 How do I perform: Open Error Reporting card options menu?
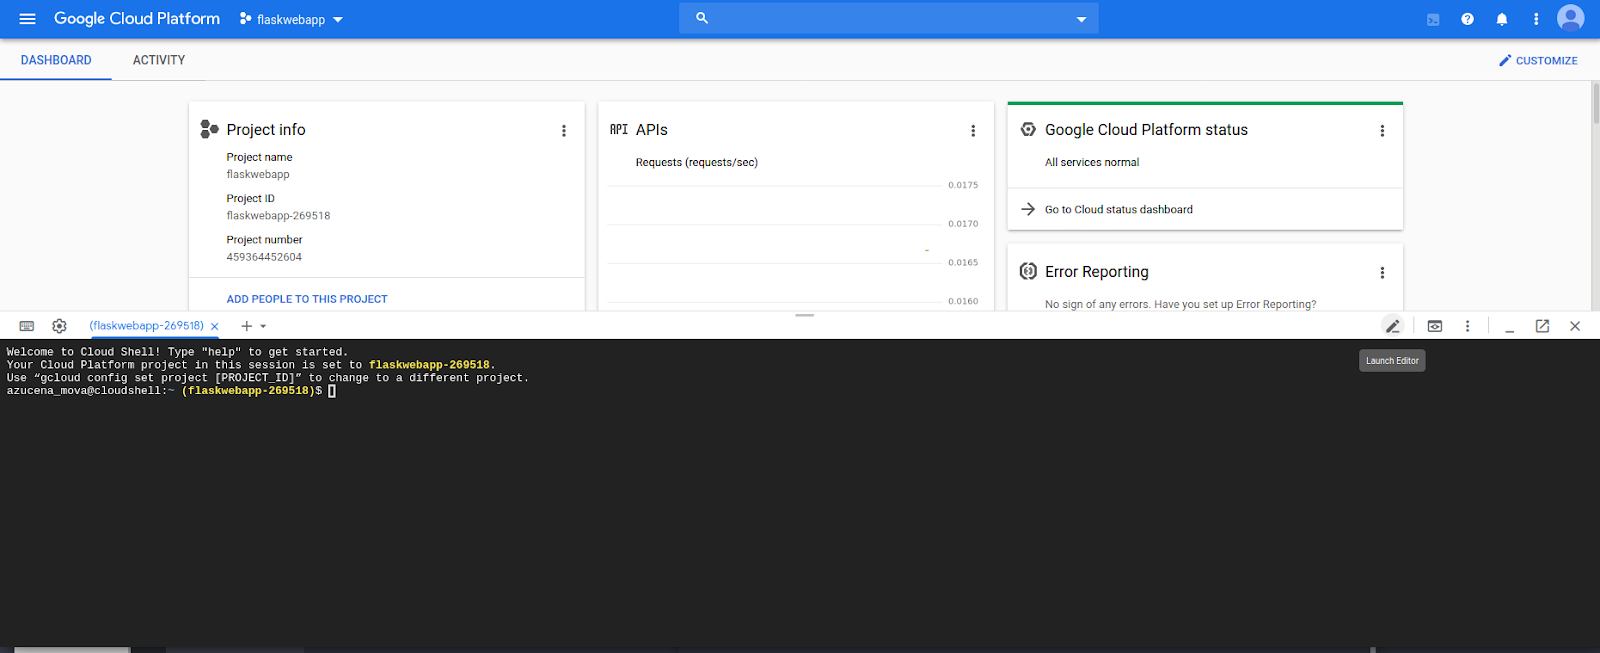1382,273
